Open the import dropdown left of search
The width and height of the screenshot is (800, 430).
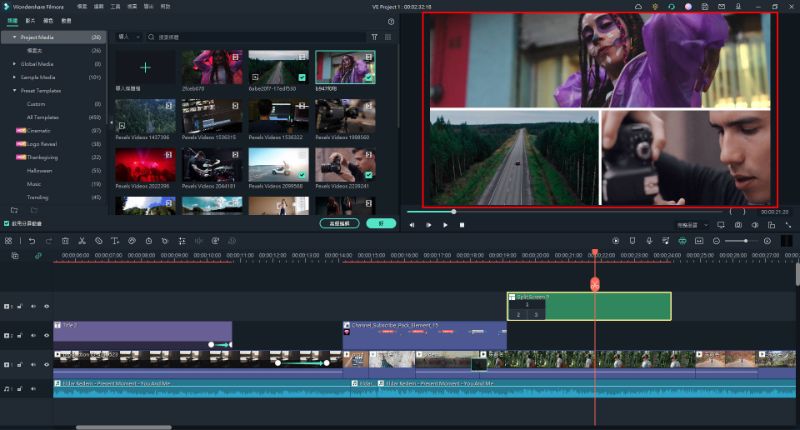129,37
